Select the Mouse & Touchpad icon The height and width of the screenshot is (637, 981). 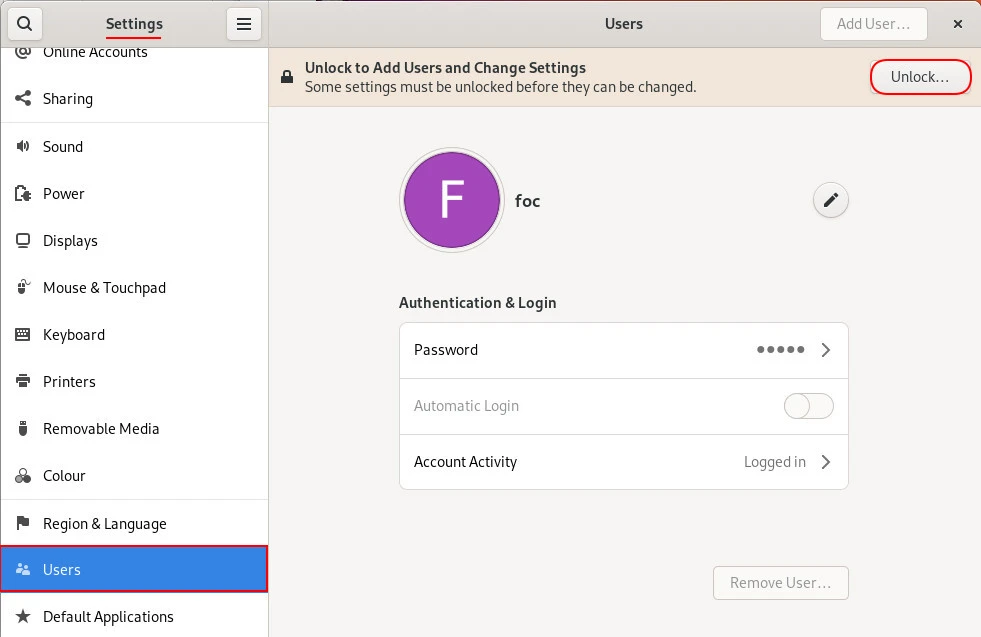[x=23, y=287]
